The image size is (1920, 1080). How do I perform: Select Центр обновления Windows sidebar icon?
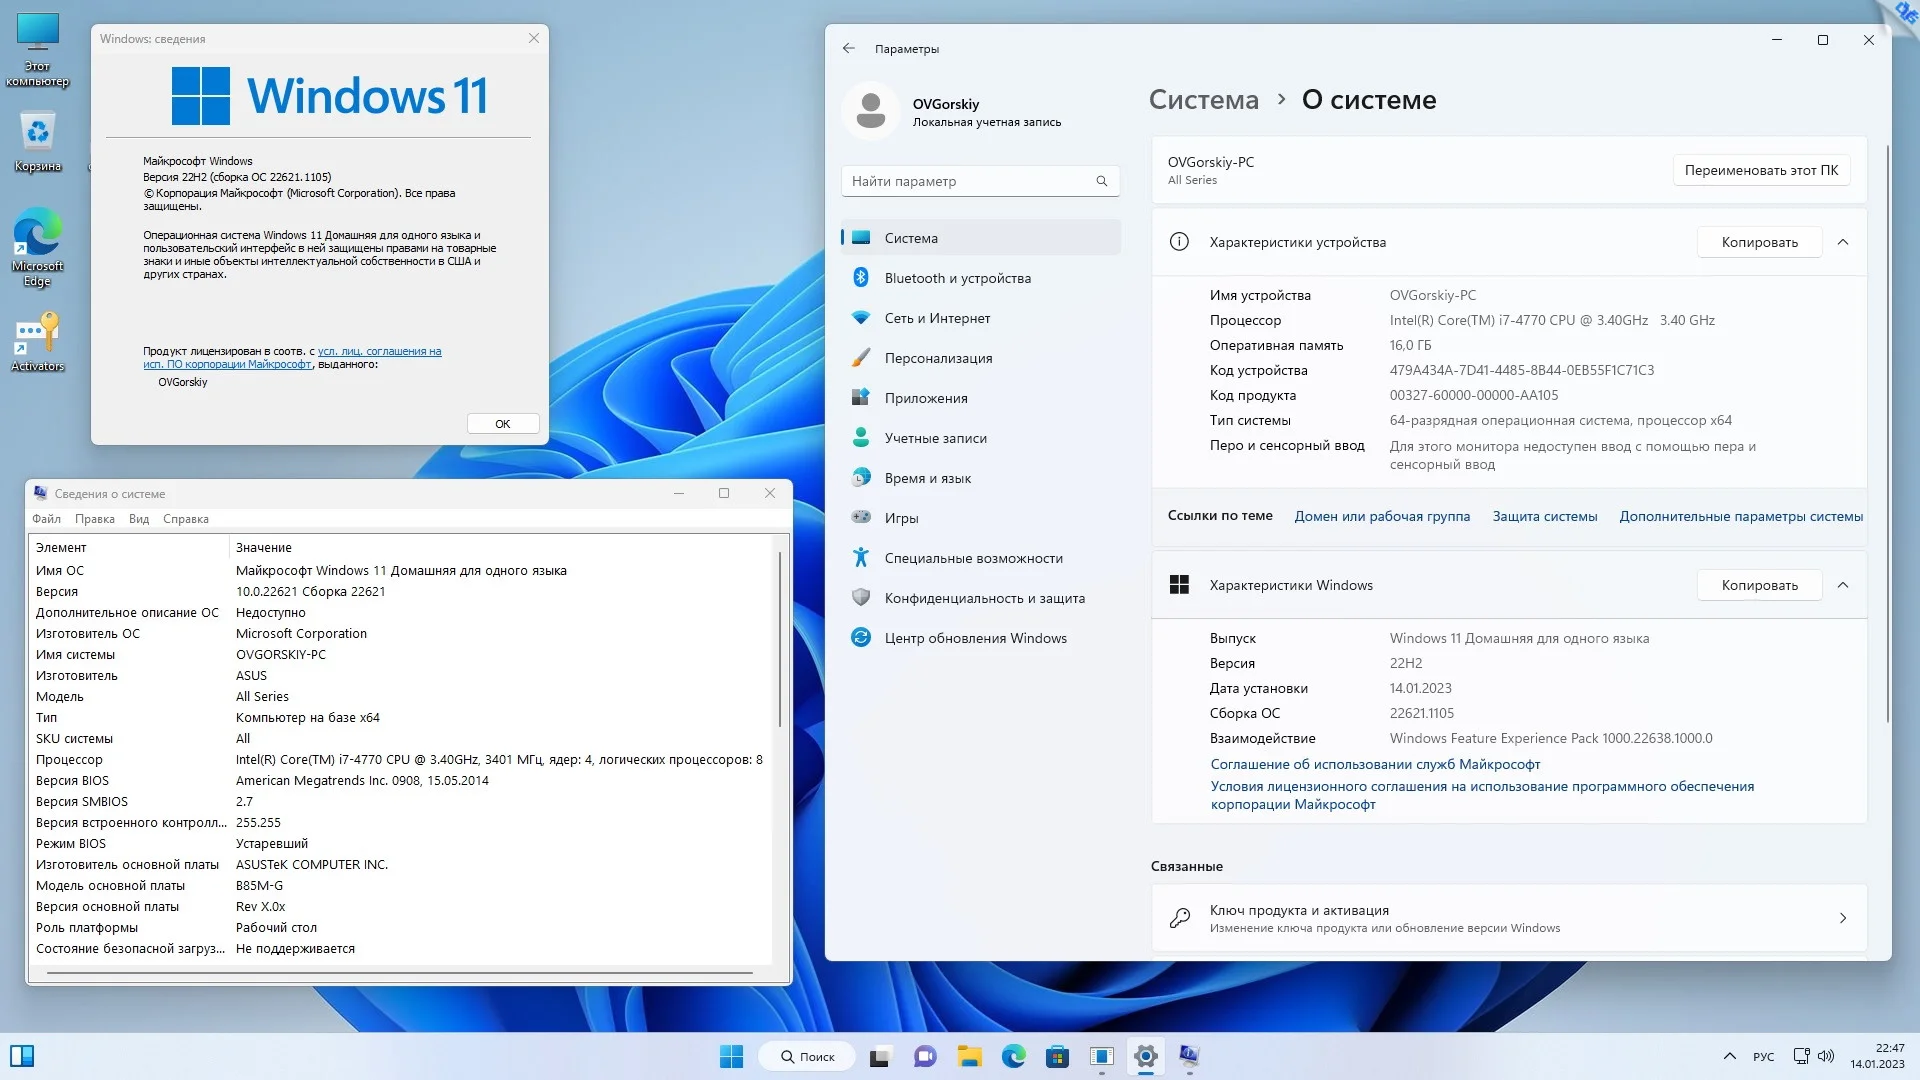[860, 638]
